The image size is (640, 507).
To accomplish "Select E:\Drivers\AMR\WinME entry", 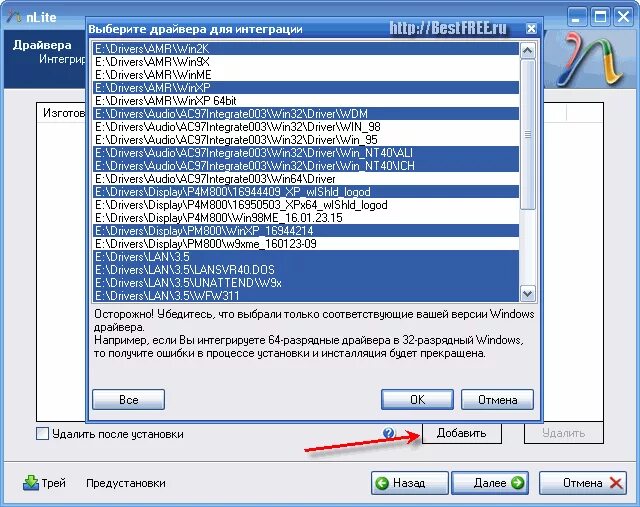I will pyautogui.click(x=306, y=75).
